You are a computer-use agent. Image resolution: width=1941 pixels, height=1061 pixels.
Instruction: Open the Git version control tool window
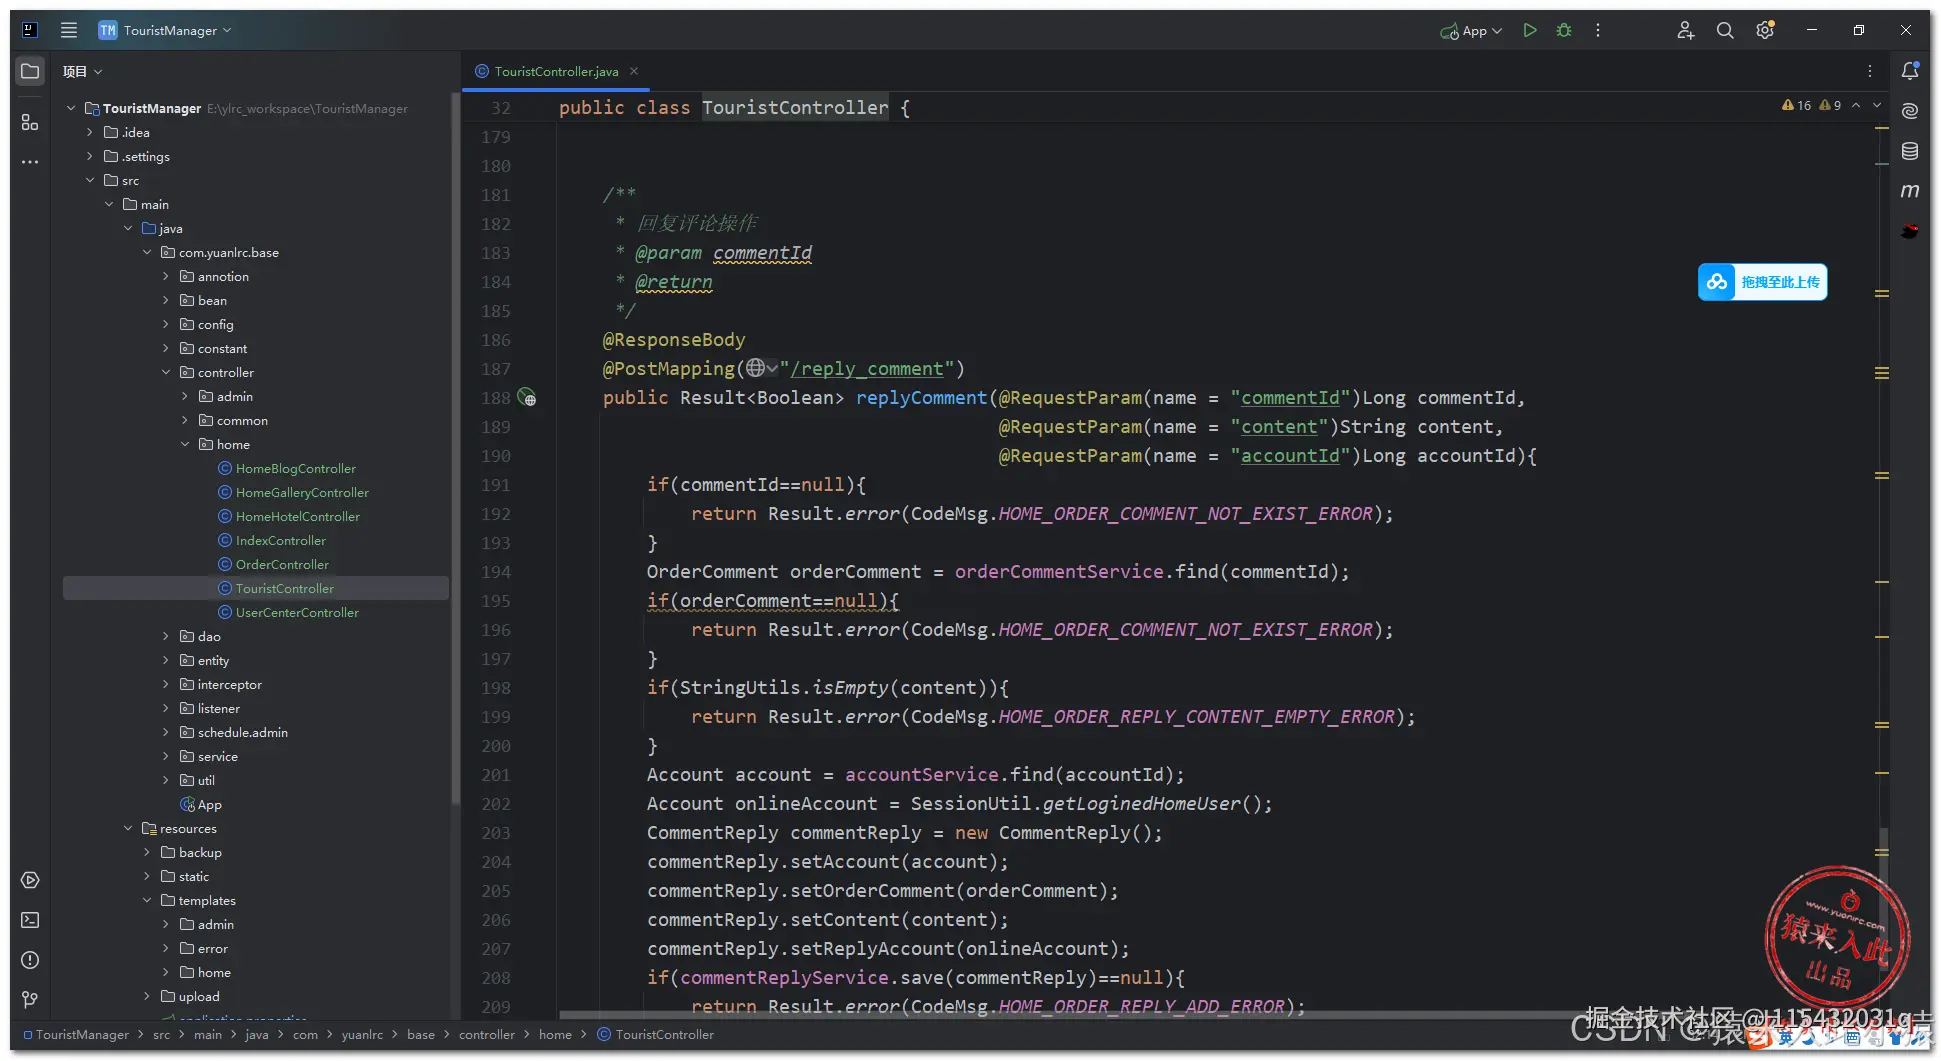pyautogui.click(x=30, y=1000)
